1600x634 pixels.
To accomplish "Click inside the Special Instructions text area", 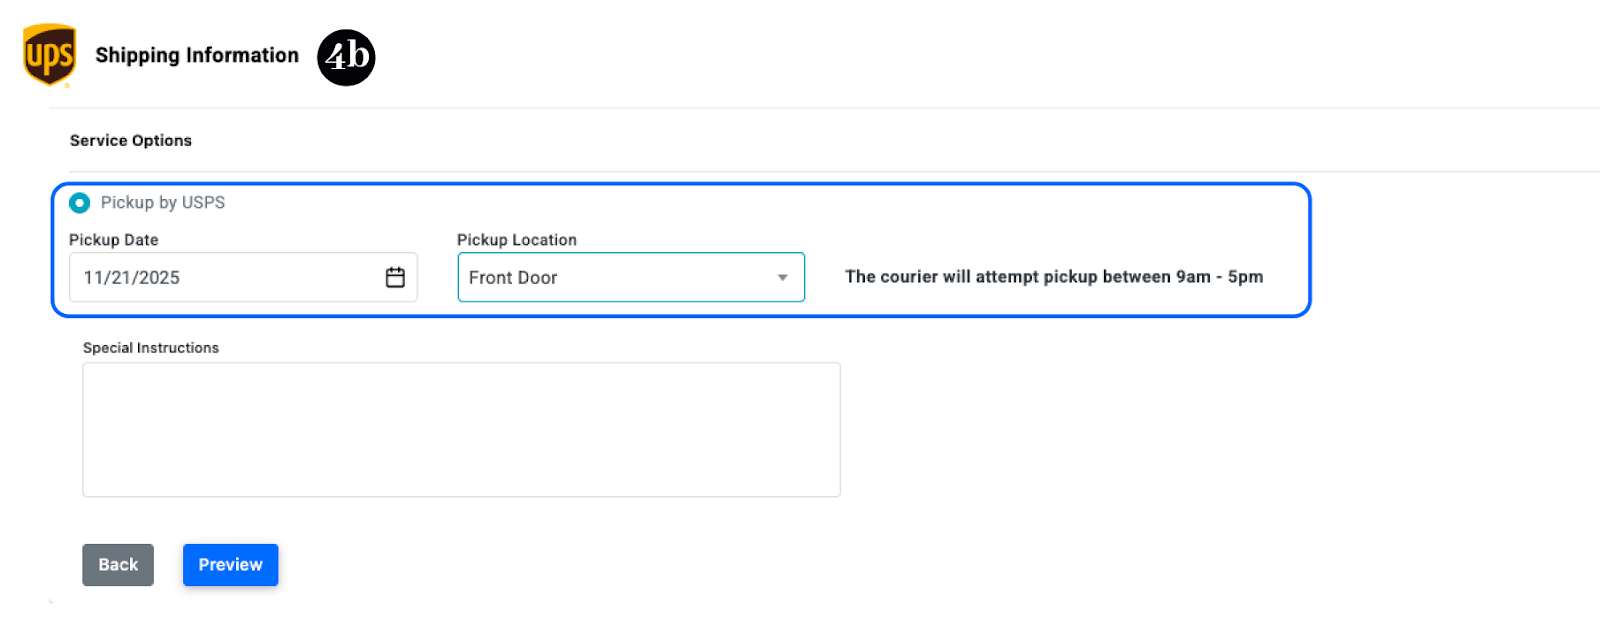I will (461, 429).
